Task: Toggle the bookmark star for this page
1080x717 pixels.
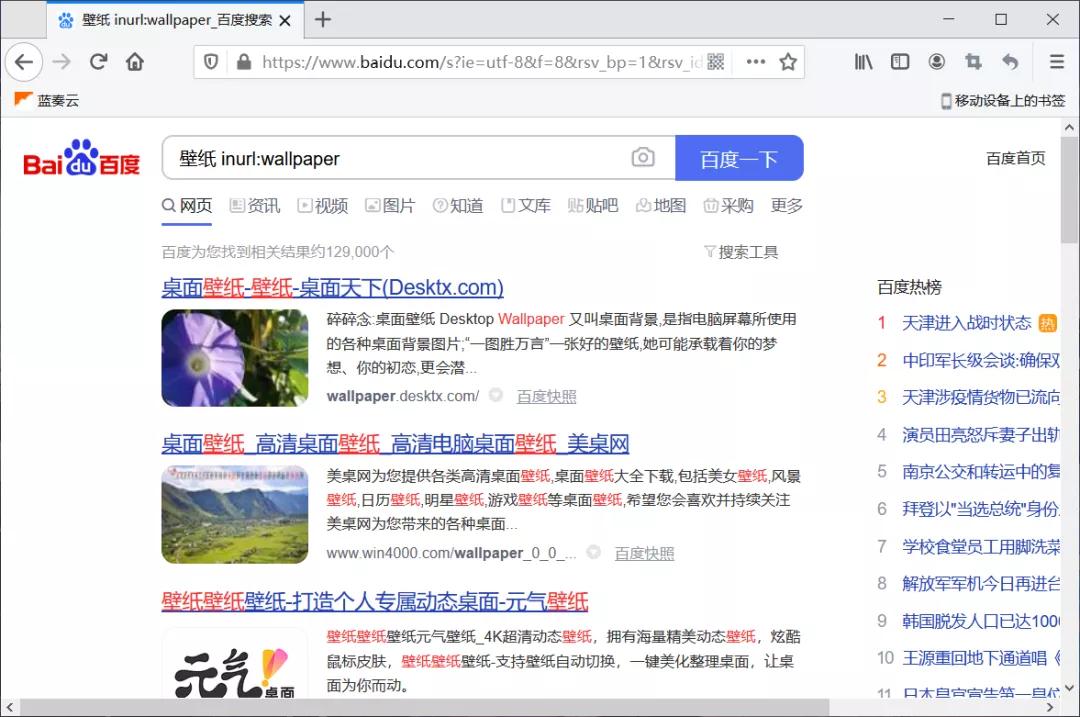Action: 787,61
